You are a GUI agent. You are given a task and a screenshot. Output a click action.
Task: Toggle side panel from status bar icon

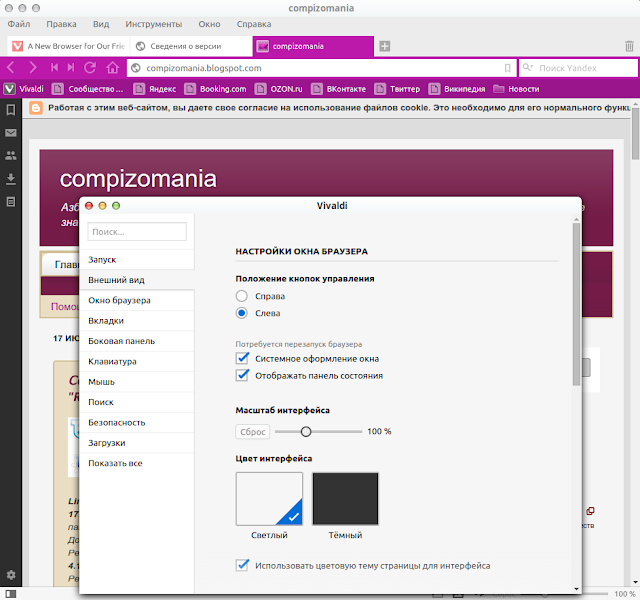coord(11,594)
